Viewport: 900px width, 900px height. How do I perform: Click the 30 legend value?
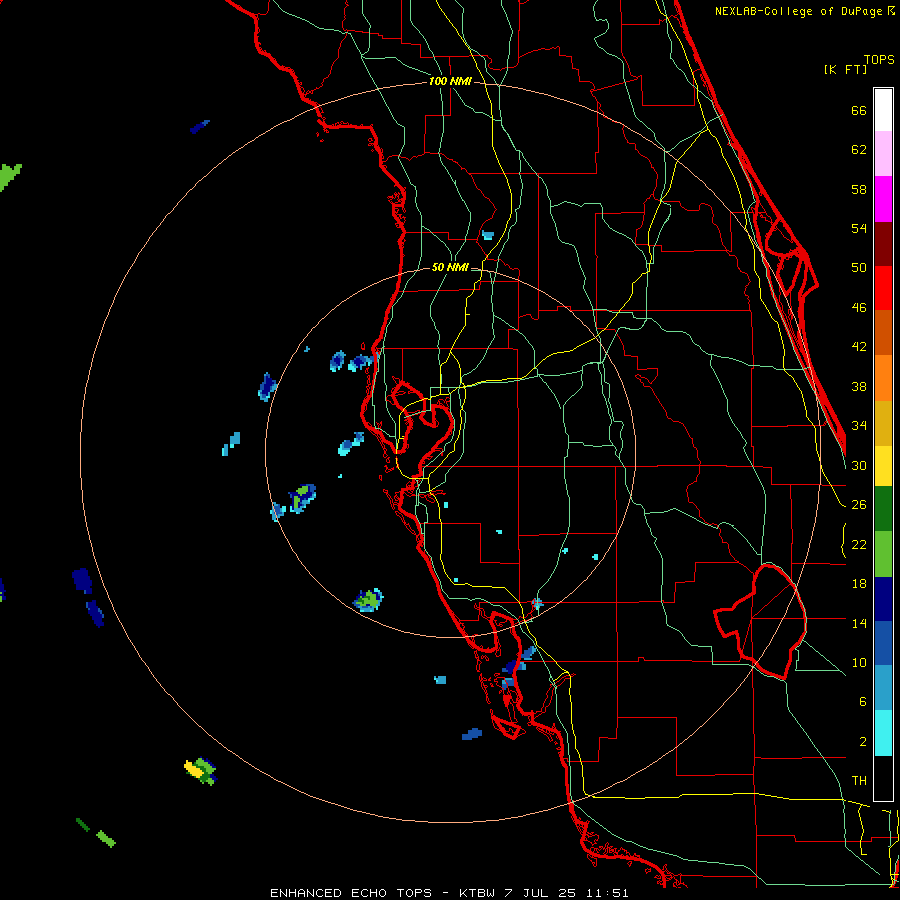[859, 465]
